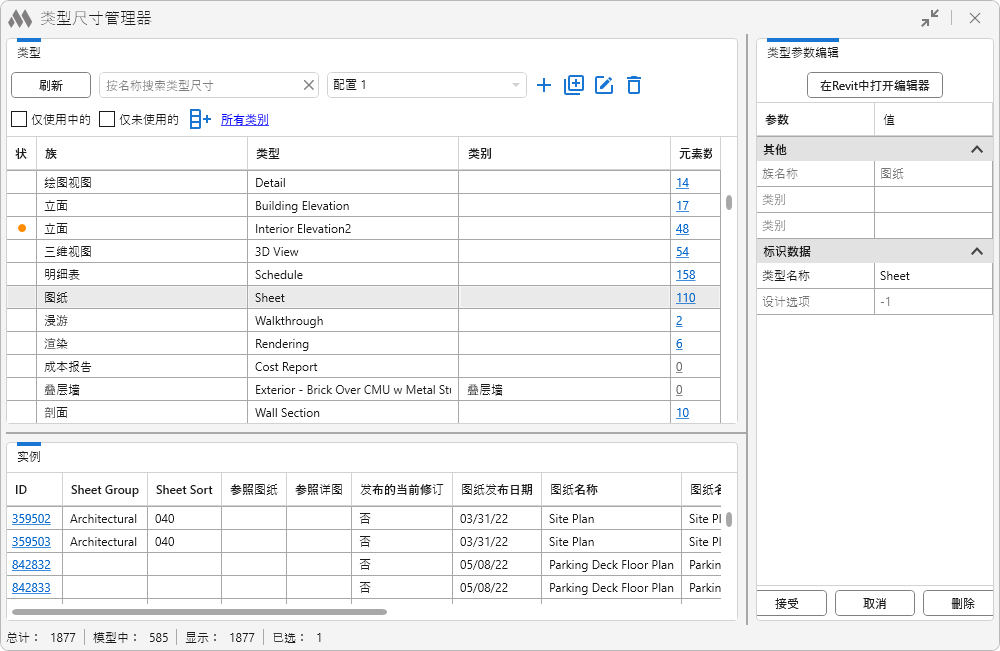Screen dimensions: 1000x651
Task: Click the Sheet Group column header
Action: tap(105, 490)
